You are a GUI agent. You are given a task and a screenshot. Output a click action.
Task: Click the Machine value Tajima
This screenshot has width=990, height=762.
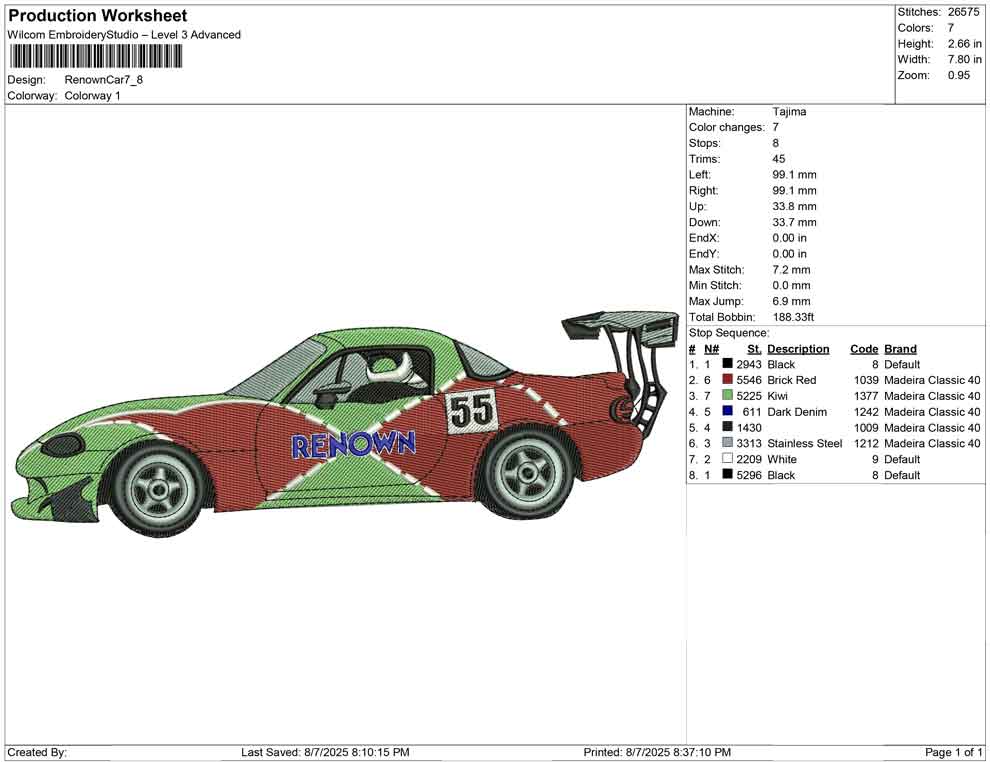tap(789, 112)
